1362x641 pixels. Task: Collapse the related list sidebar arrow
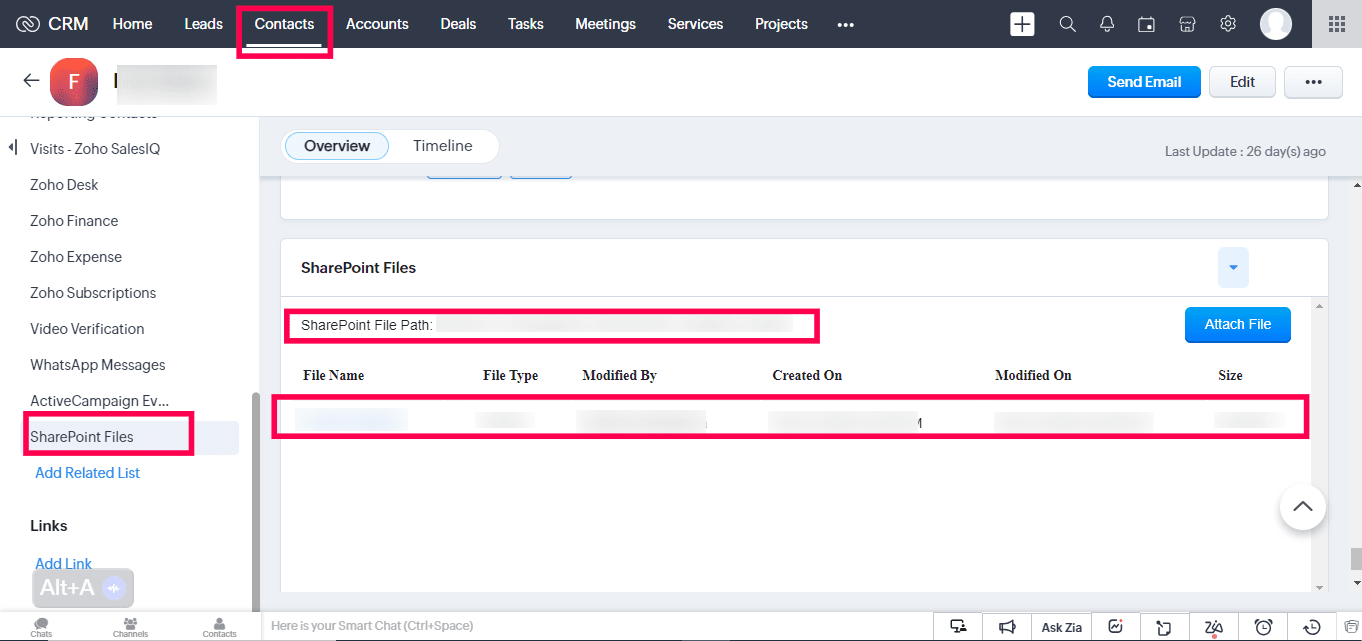click(x=13, y=148)
